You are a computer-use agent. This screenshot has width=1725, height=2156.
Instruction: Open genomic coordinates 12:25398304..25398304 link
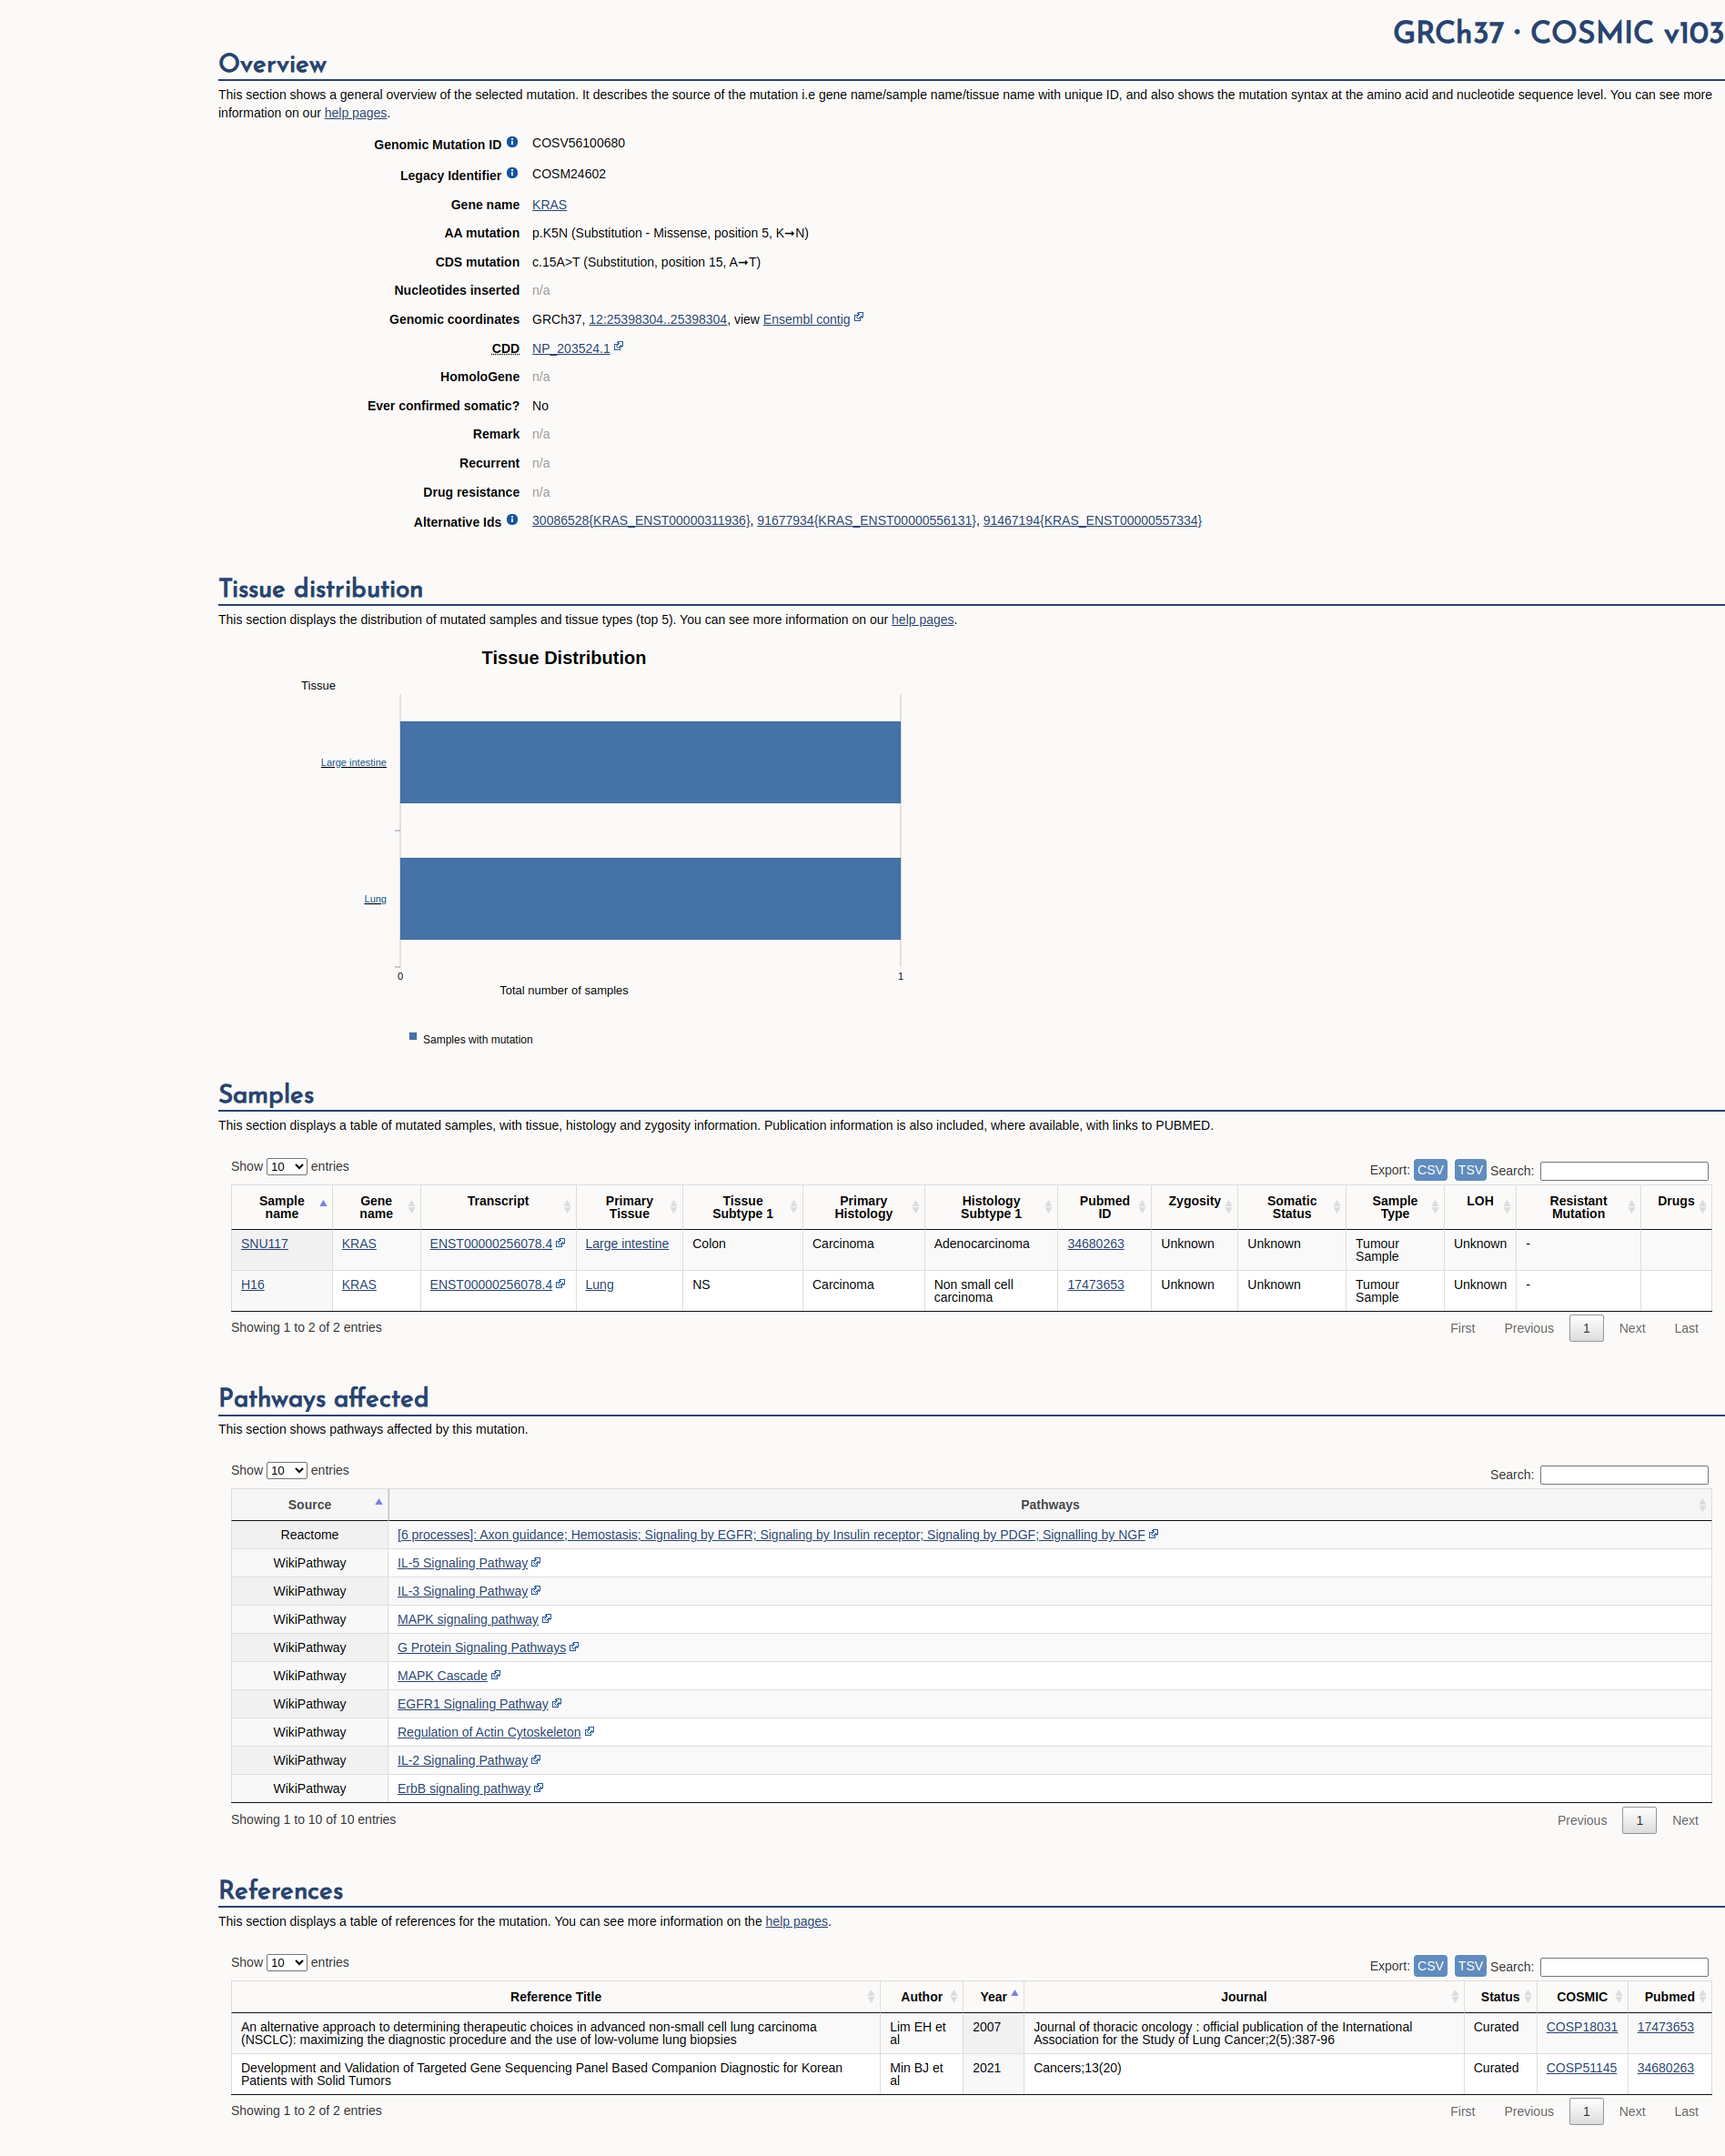tap(657, 319)
